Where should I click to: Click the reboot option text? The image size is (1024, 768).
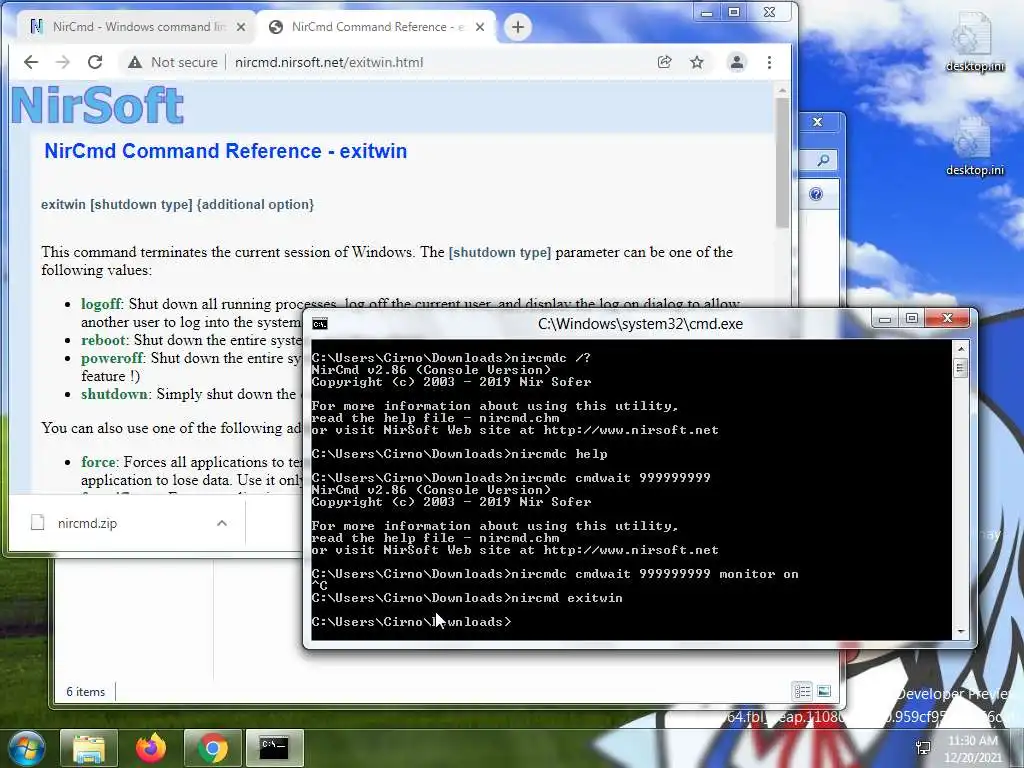tap(103, 340)
